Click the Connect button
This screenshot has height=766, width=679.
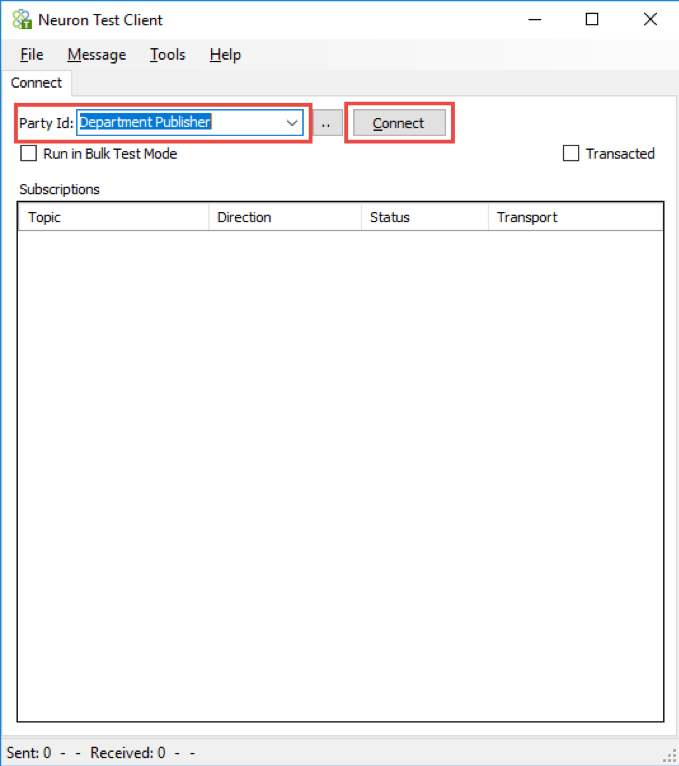tap(399, 123)
